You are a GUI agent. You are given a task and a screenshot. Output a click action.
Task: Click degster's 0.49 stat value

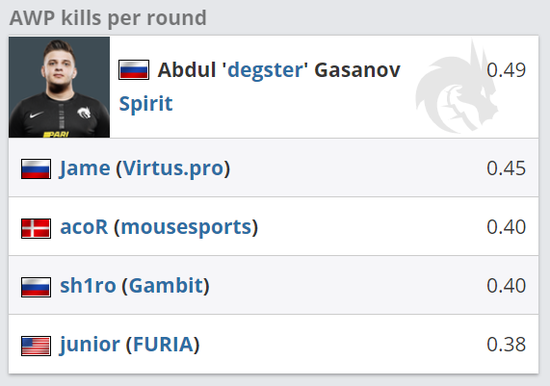point(506,70)
